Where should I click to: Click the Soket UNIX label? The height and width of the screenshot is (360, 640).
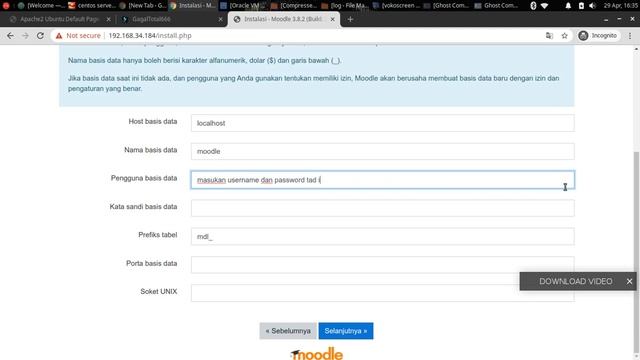click(x=158, y=291)
